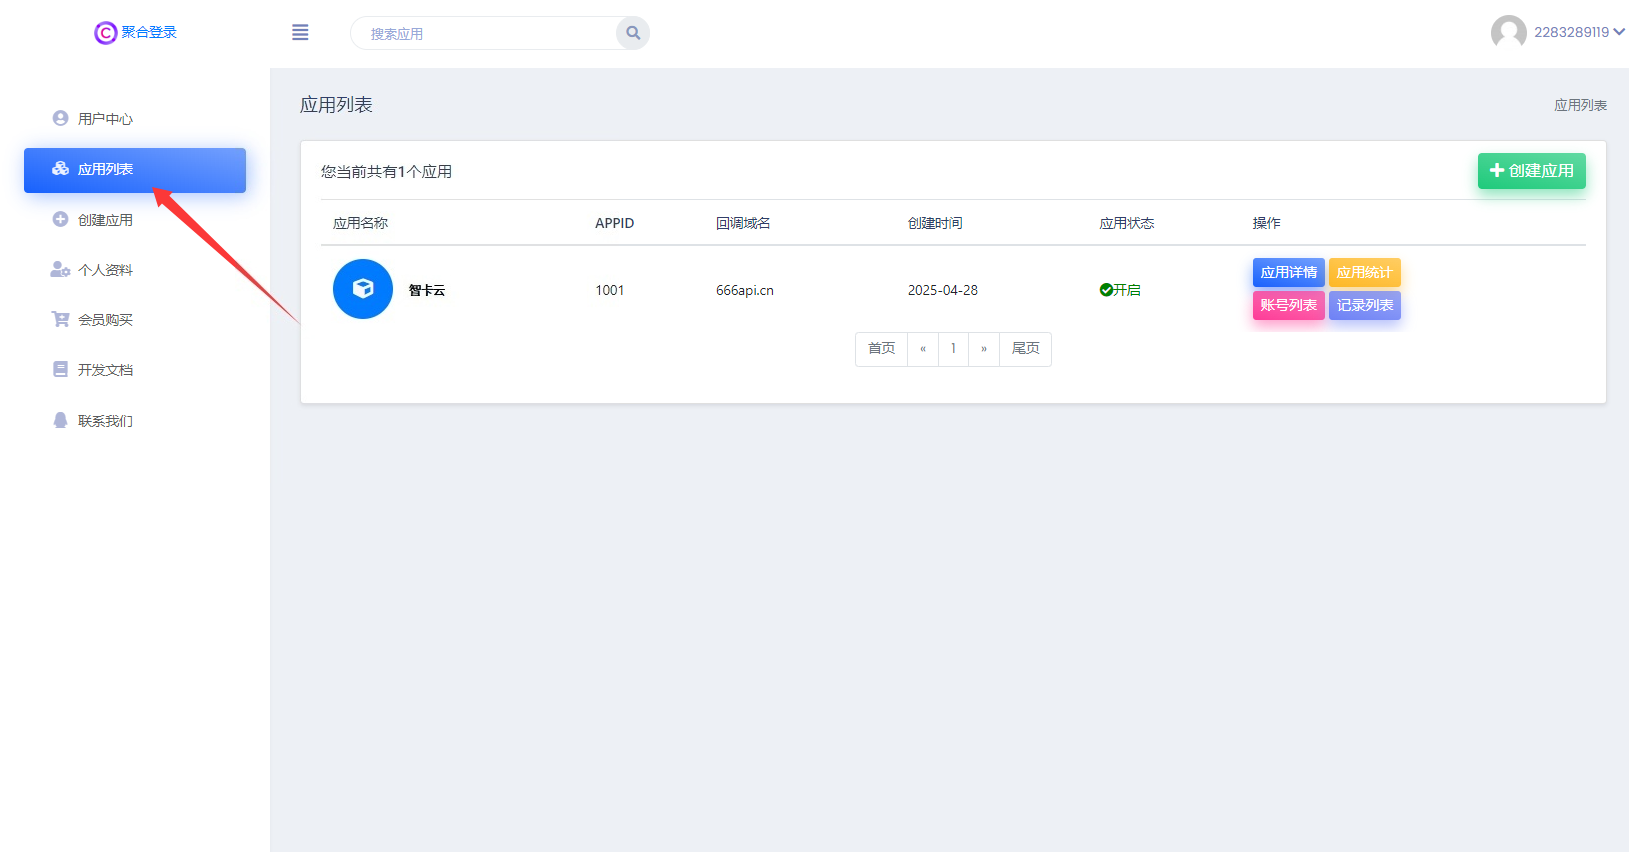This screenshot has width=1629, height=852.
Task: Open the purple 记录列表 button
Action: tap(1364, 305)
